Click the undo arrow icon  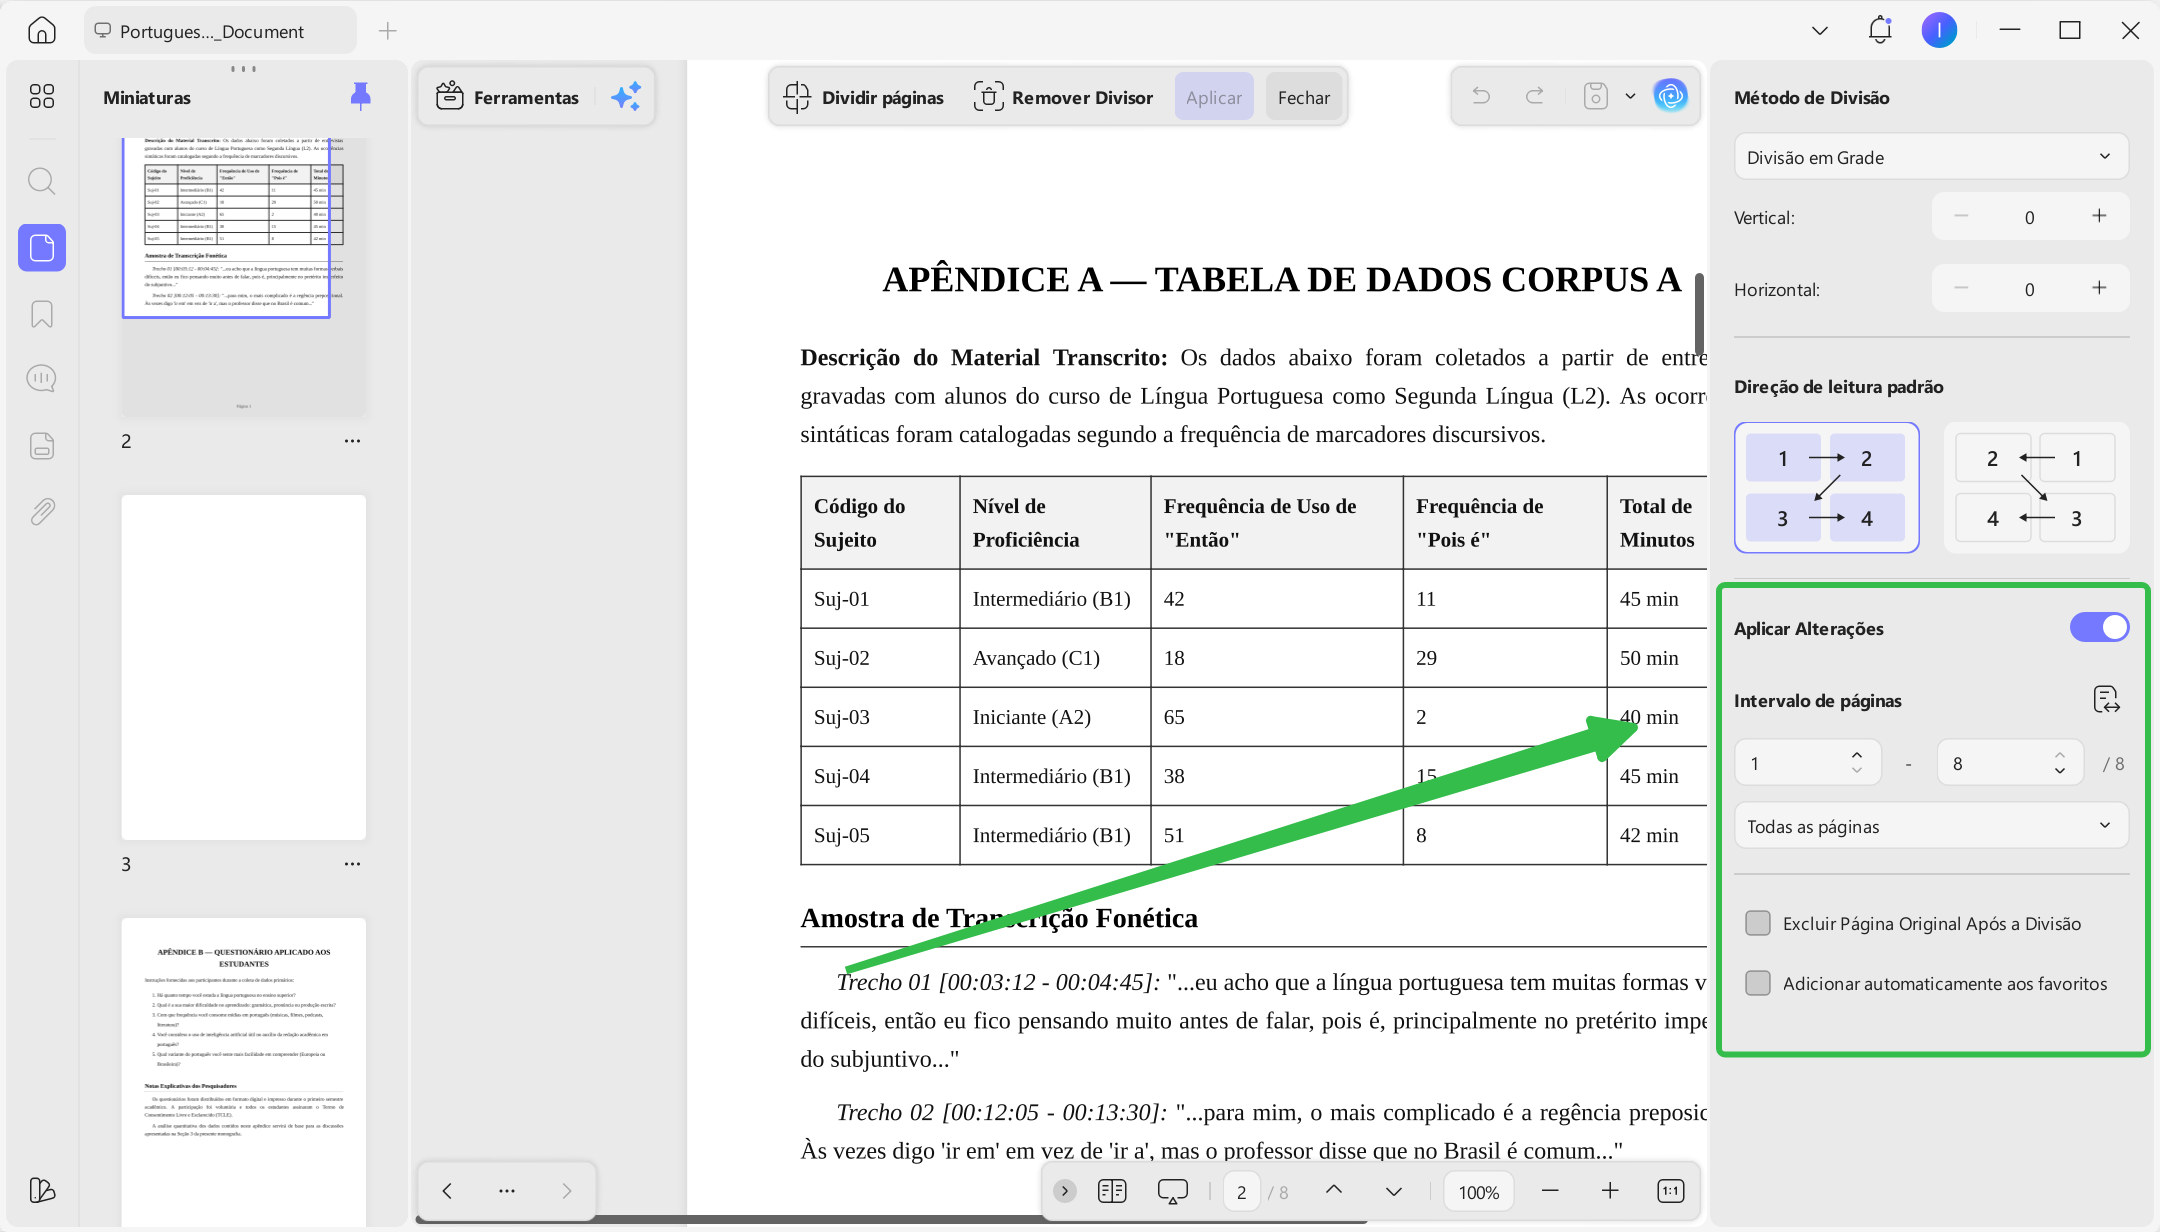pyautogui.click(x=1481, y=96)
